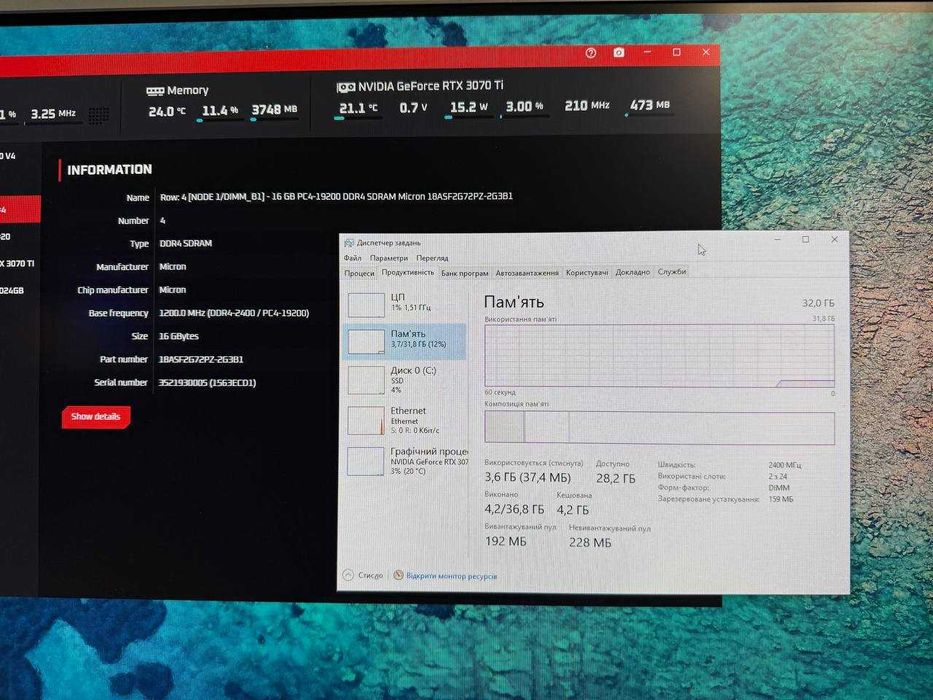Click the paged pool value 192 МБ
933x700 pixels.
(x=505, y=541)
